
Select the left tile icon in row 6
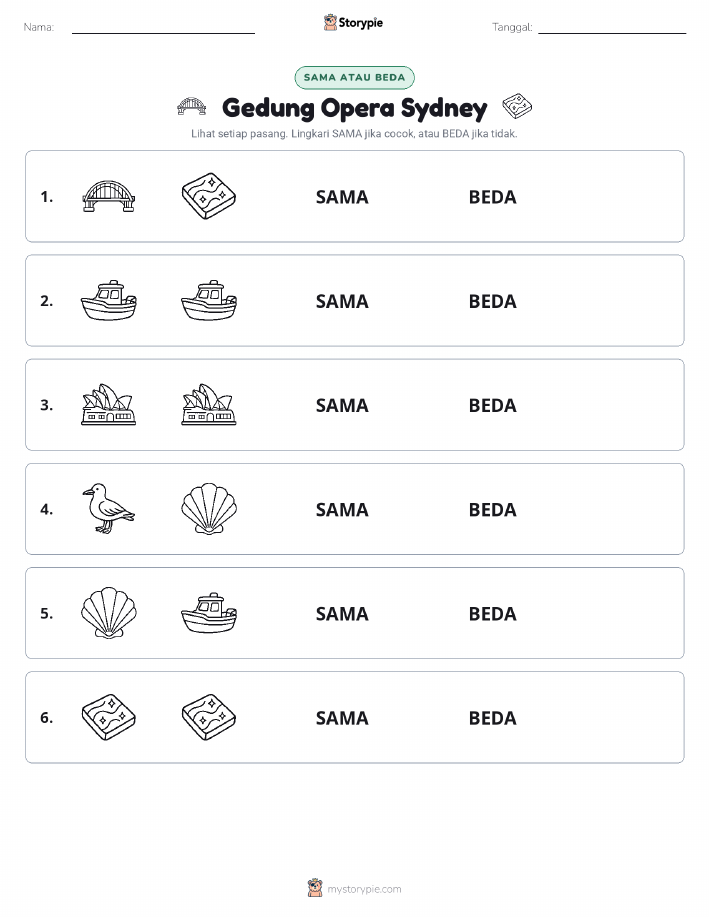coord(108,716)
